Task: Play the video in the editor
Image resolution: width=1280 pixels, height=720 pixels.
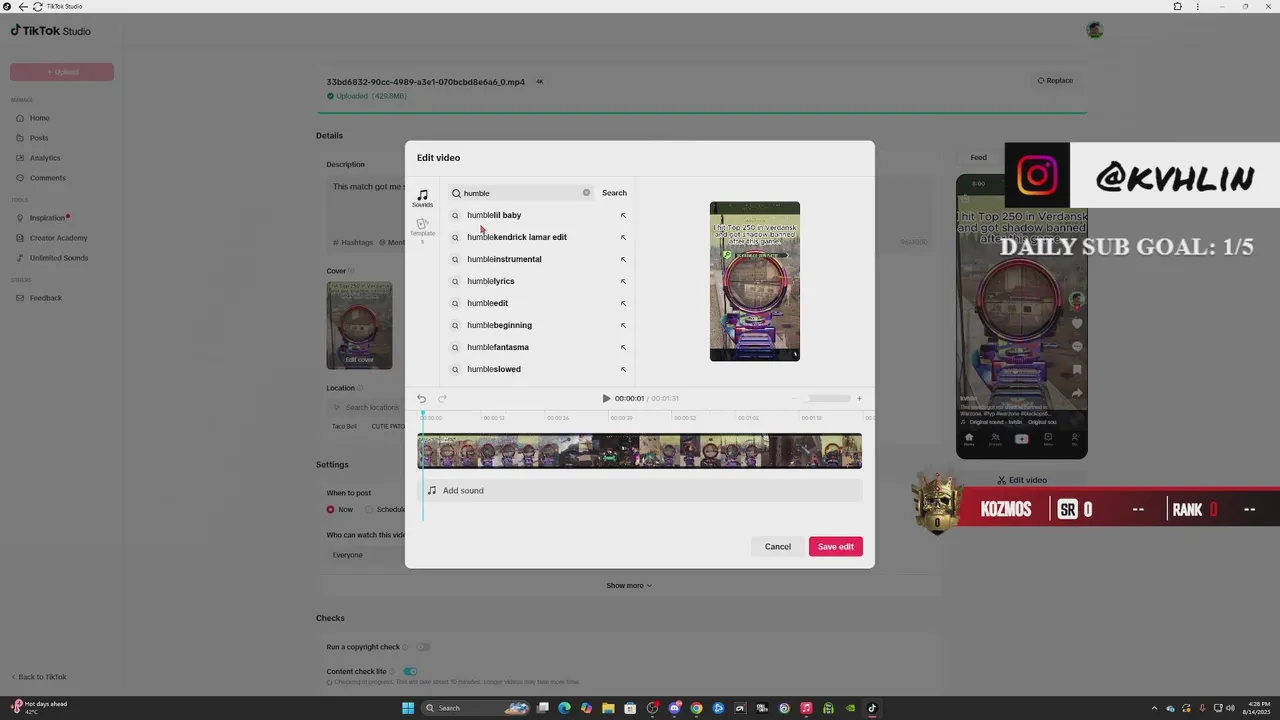Action: tap(606, 398)
